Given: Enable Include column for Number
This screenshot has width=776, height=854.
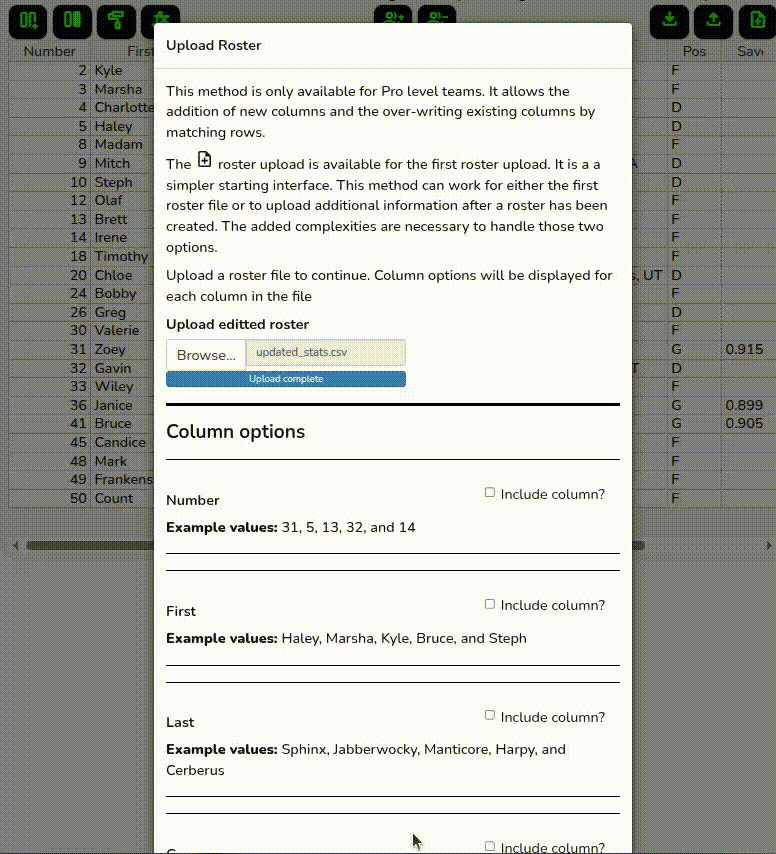Looking at the screenshot, I should 490,492.
